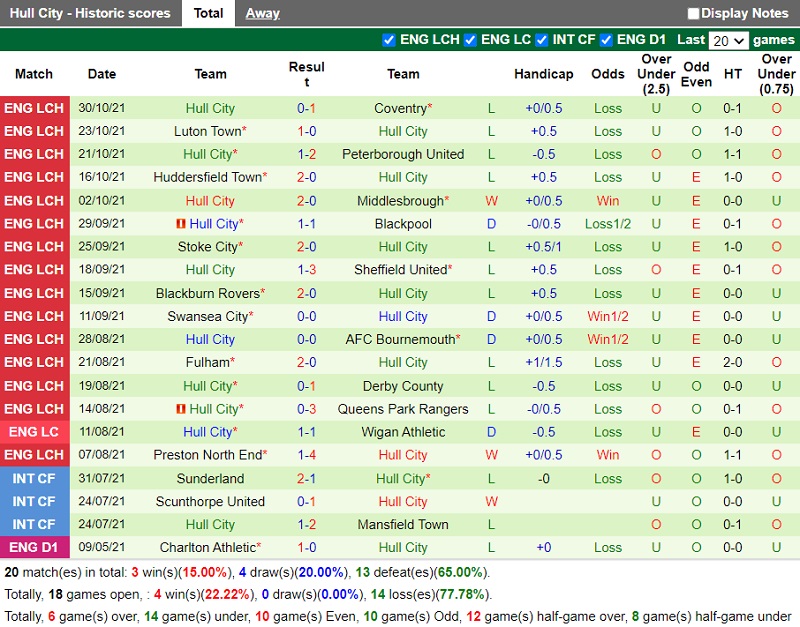
Task: Click the AFC Bournemouth team link
Action: pyautogui.click(x=403, y=339)
